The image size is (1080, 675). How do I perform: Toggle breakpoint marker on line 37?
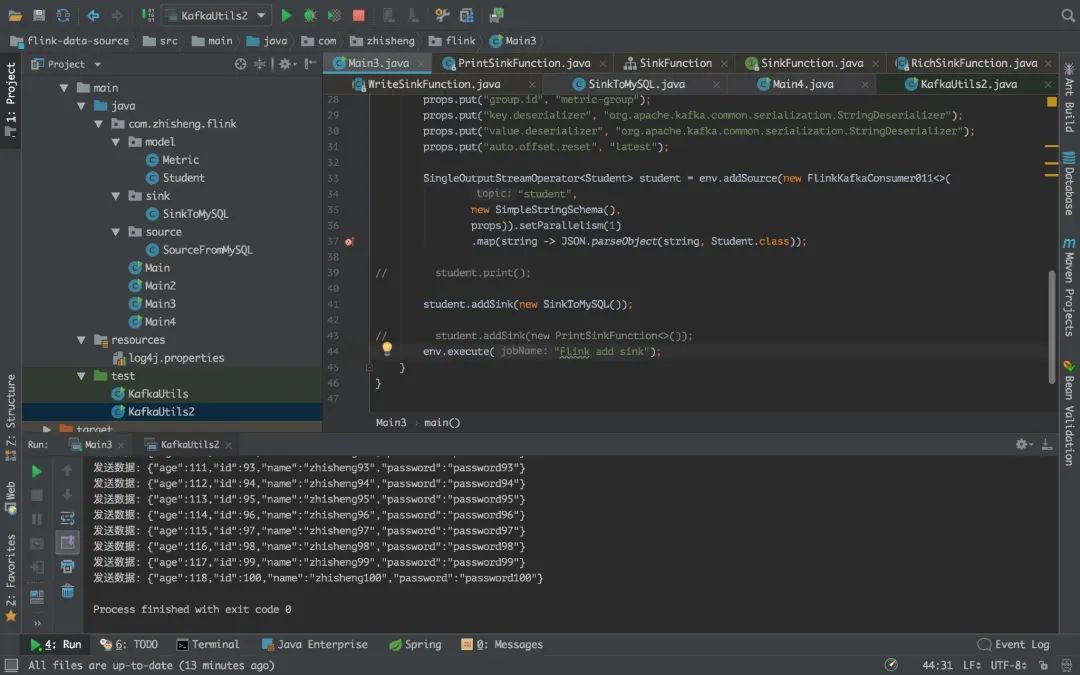349,241
